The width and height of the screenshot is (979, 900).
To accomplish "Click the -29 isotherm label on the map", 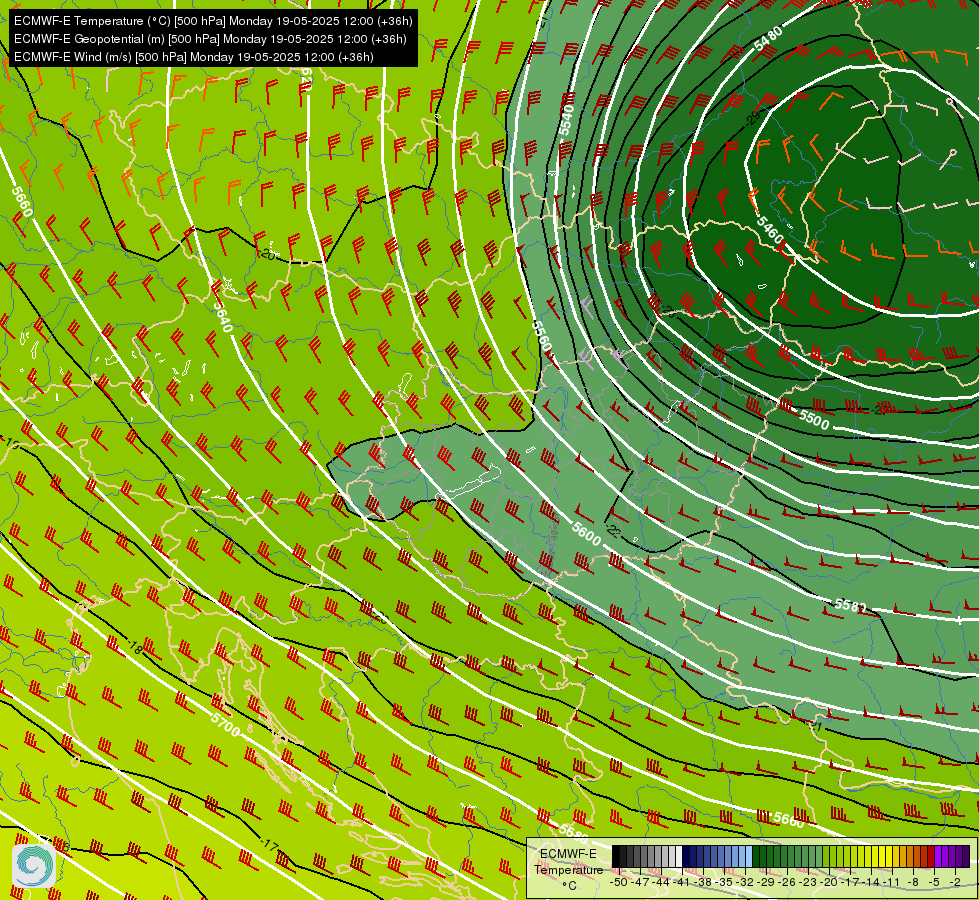I will [x=754, y=117].
